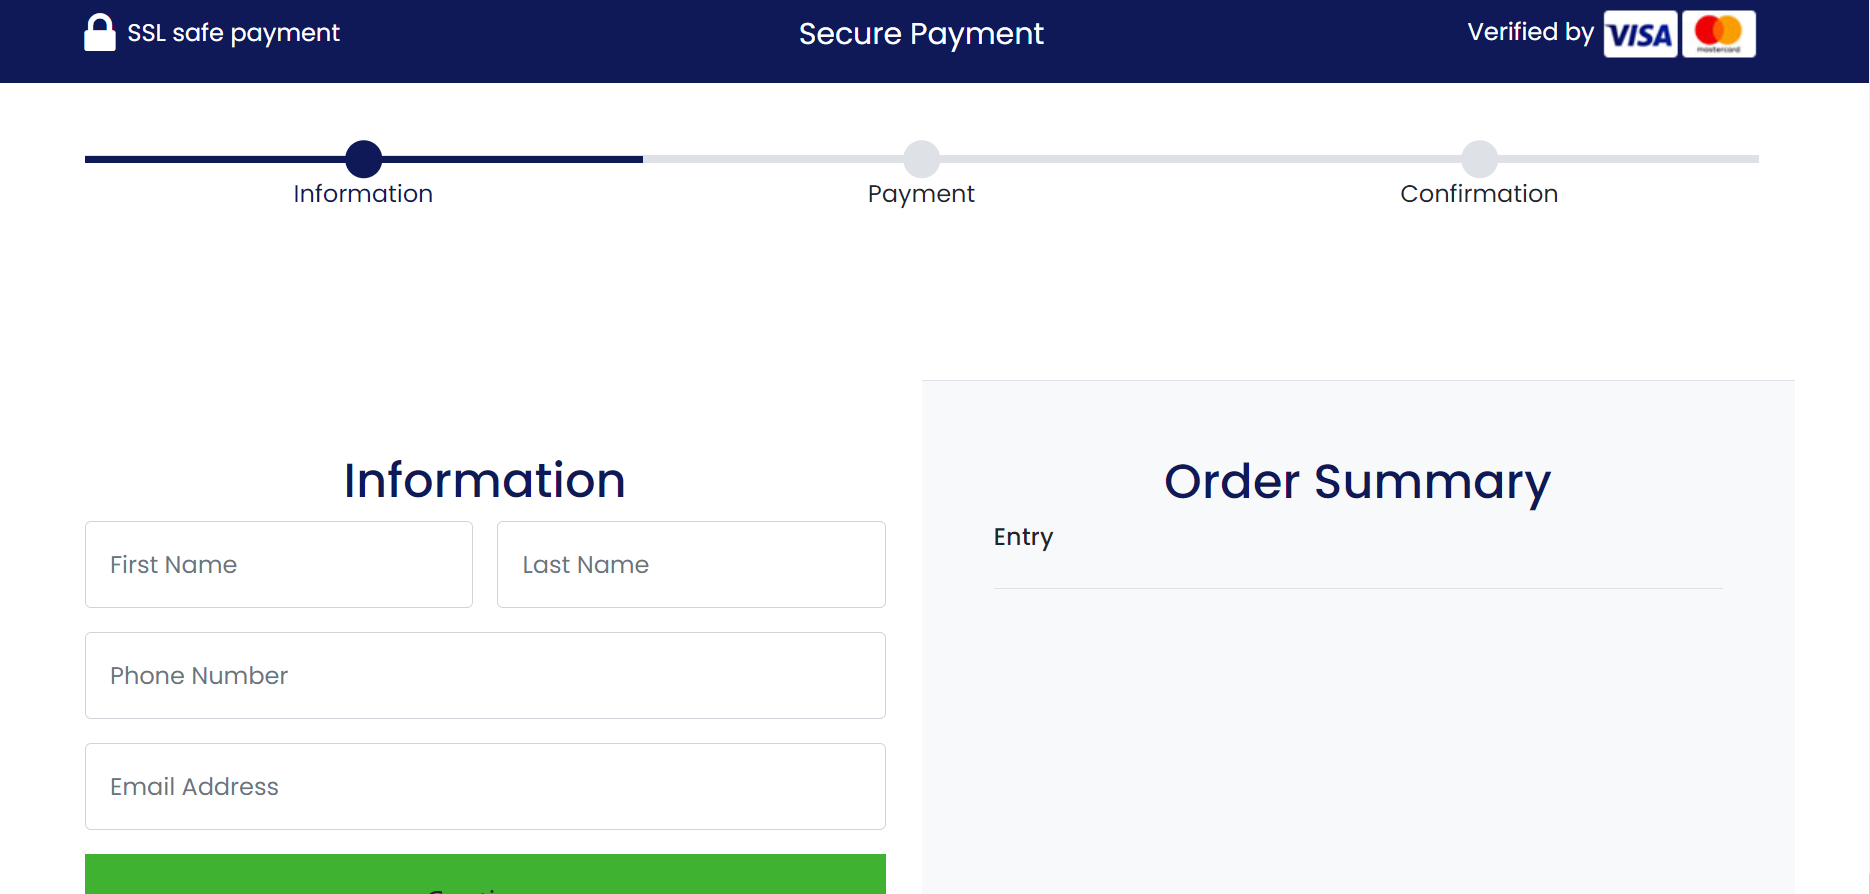1870x894 pixels.
Task: Click the SSL padlock icon
Action: [100, 33]
